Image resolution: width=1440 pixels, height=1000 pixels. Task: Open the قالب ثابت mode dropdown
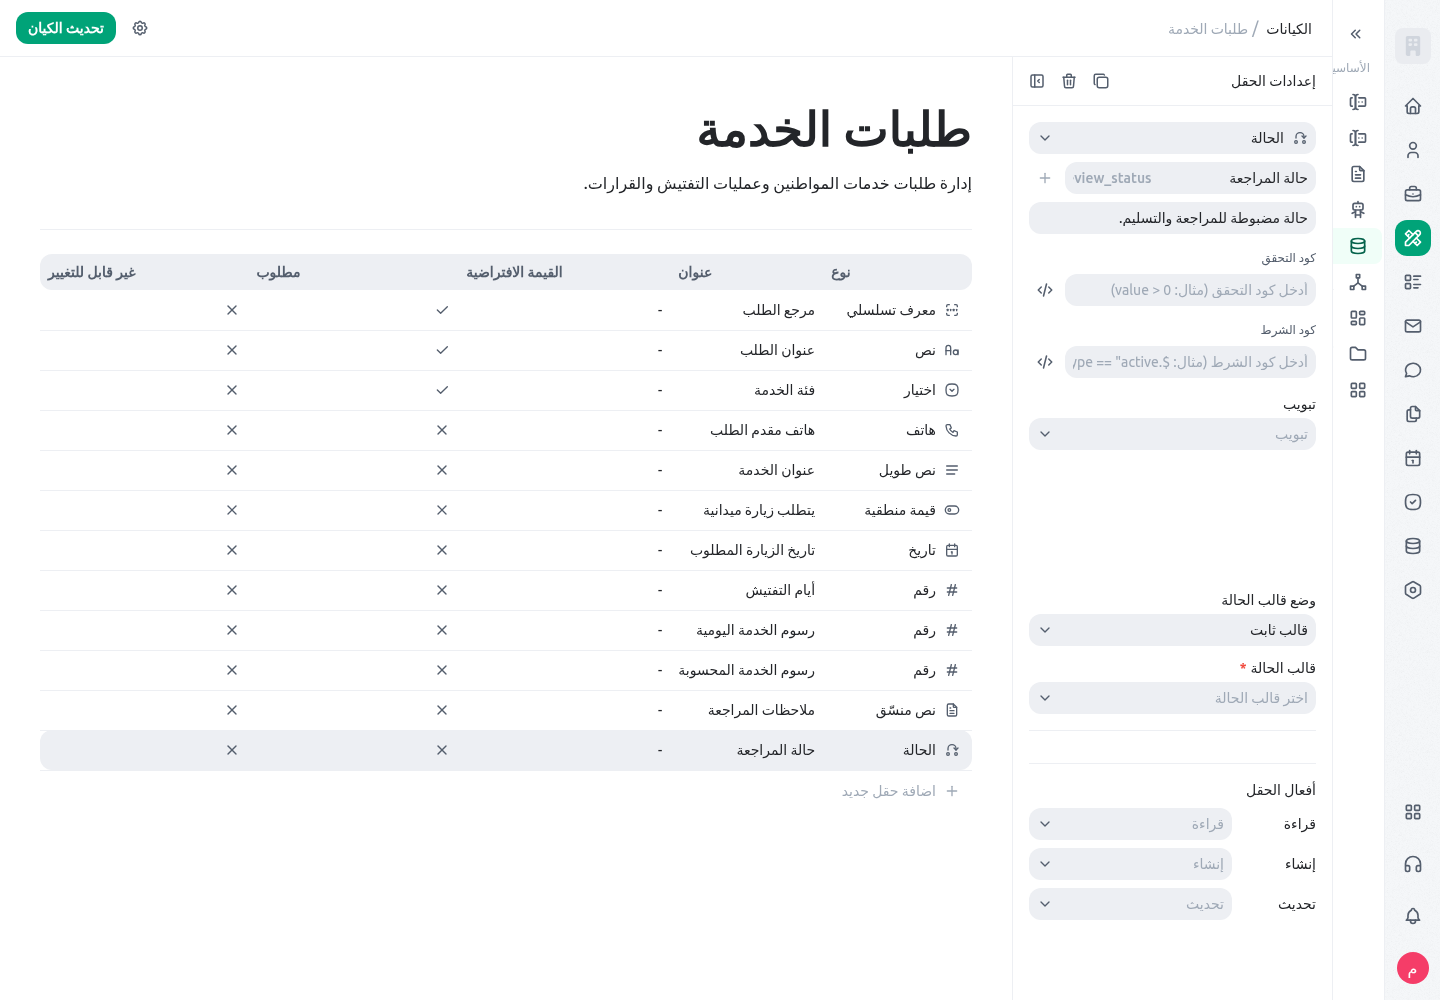[x=1172, y=630]
